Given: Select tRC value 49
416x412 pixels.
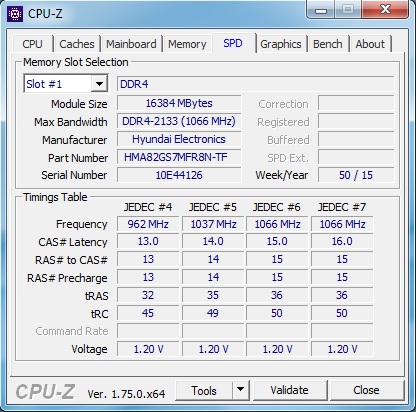Looking at the screenshot, I should pyautogui.click(x=213, y=313).
